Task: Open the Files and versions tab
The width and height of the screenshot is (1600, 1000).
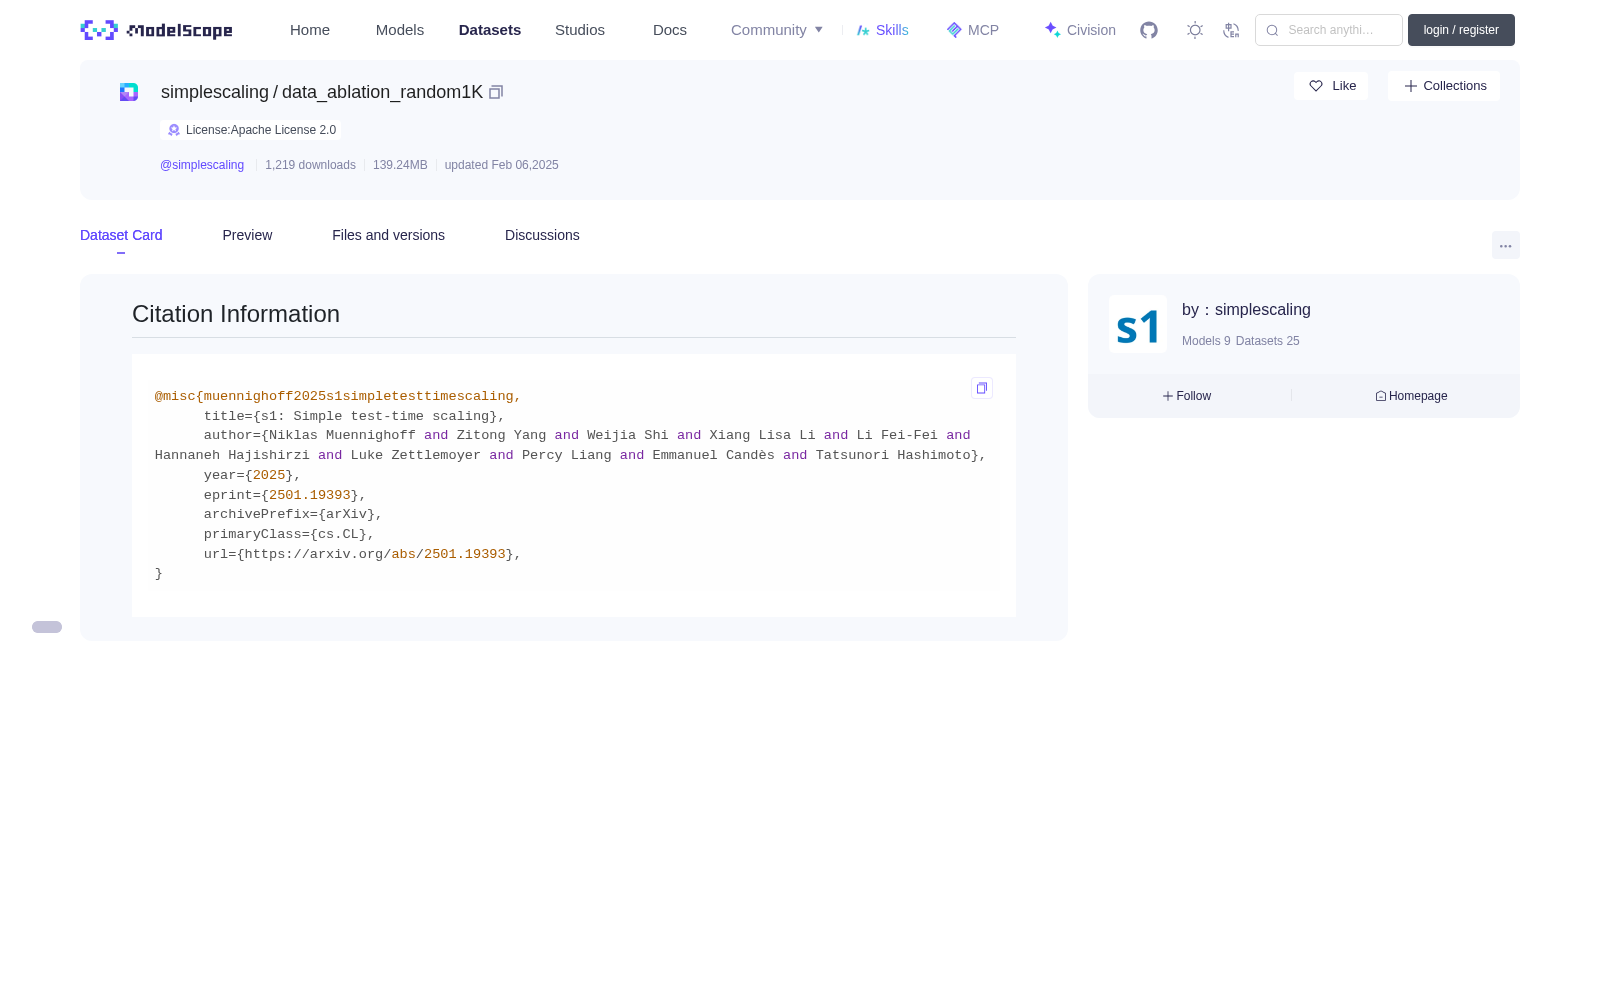Action: click(388, 235)
